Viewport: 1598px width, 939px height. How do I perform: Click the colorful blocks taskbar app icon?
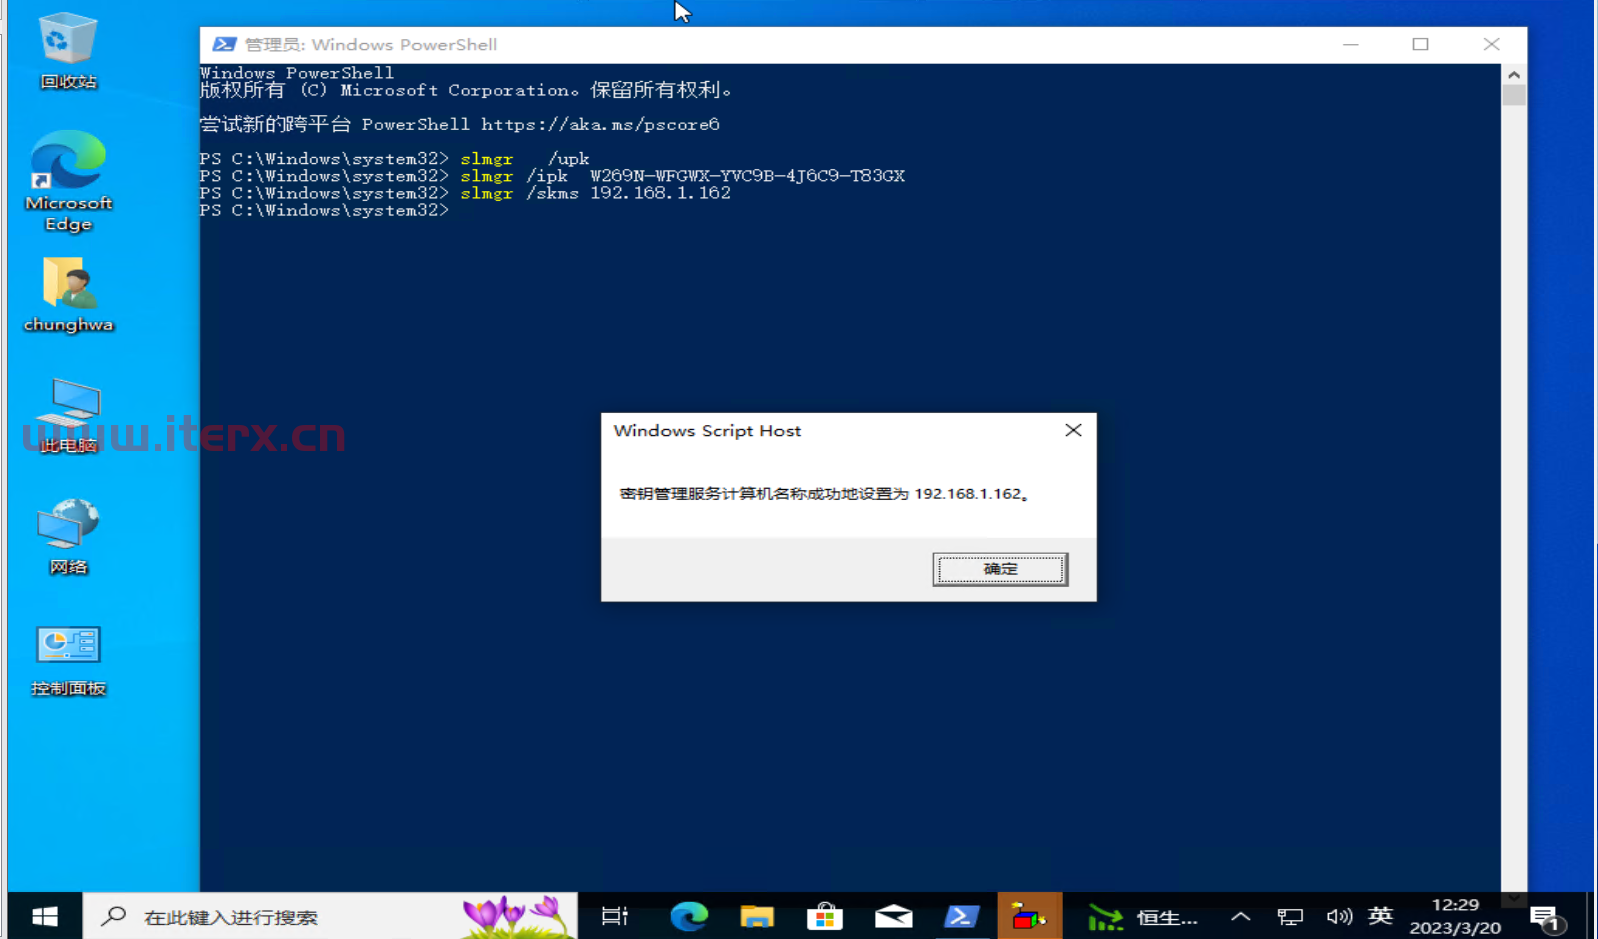(x=1029, y=916)
